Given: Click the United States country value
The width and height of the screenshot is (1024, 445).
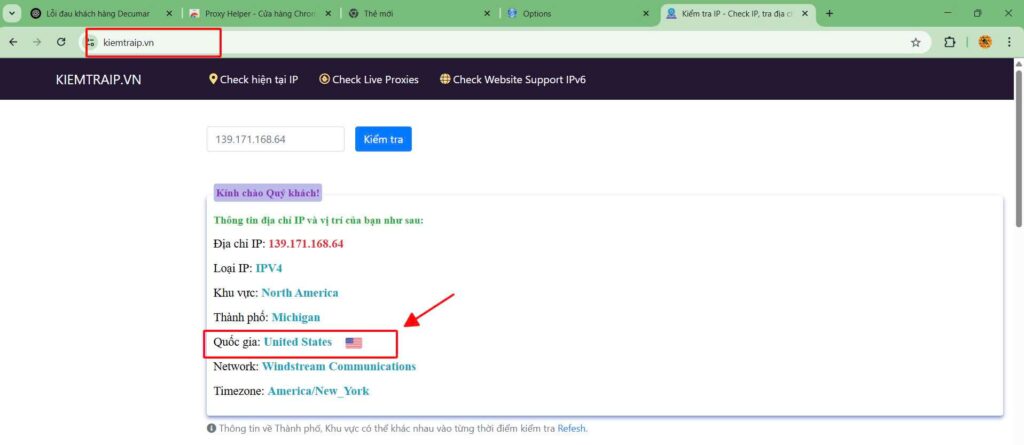Looking at the screenshot, I should [298, 342].
